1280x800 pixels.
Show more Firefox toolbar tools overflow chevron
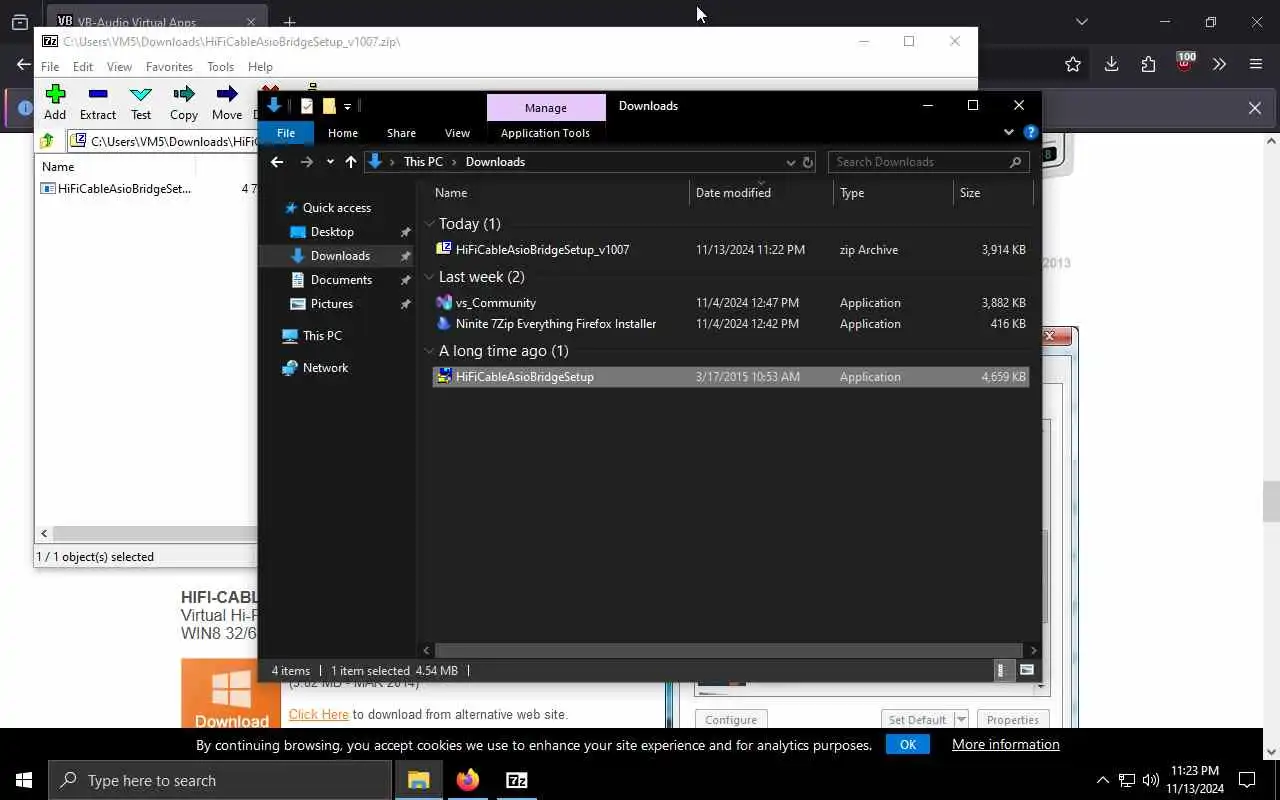[1219, 64]
